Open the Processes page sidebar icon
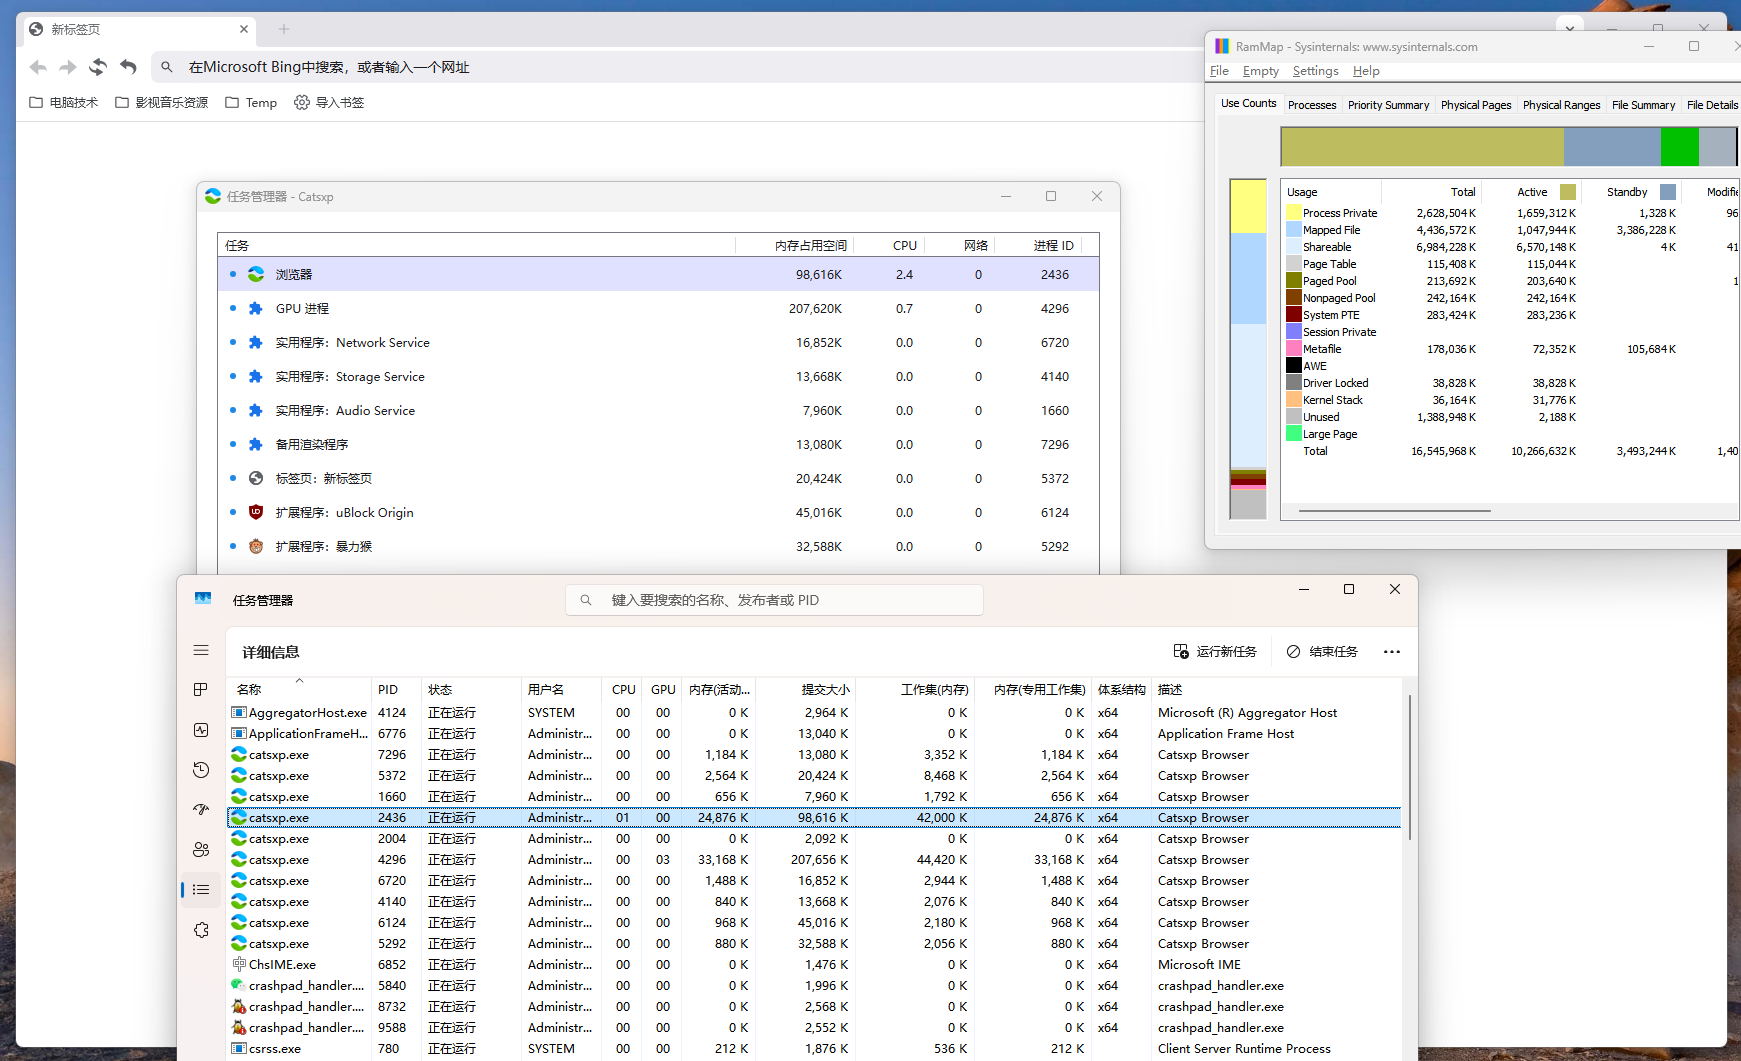The width and height of the screenshot is (1741, 1061). click(201, 690)
